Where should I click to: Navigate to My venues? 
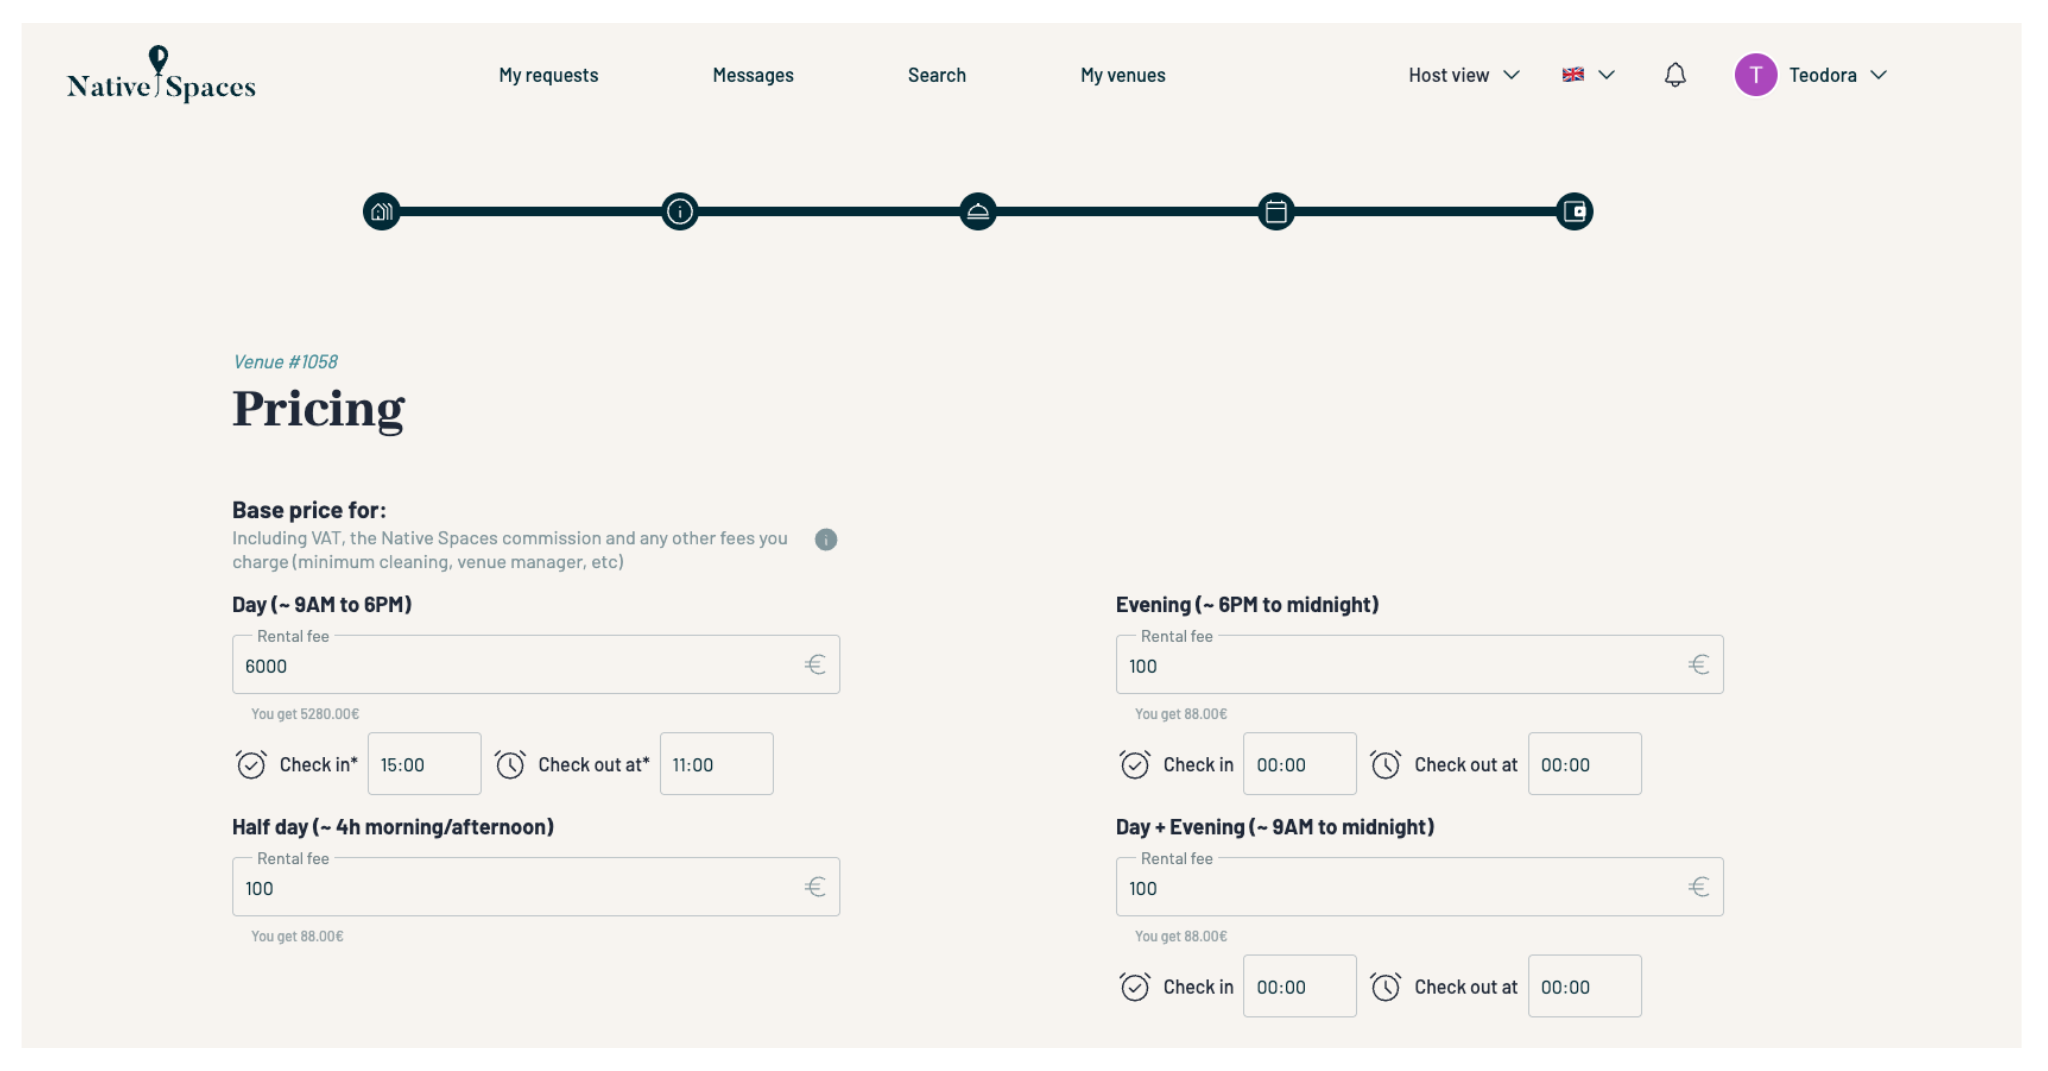click(x=1122, y=75)
